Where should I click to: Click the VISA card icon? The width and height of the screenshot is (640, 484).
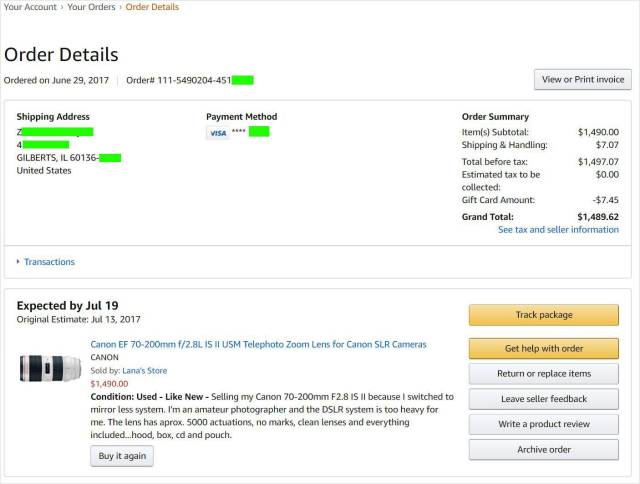217,132
